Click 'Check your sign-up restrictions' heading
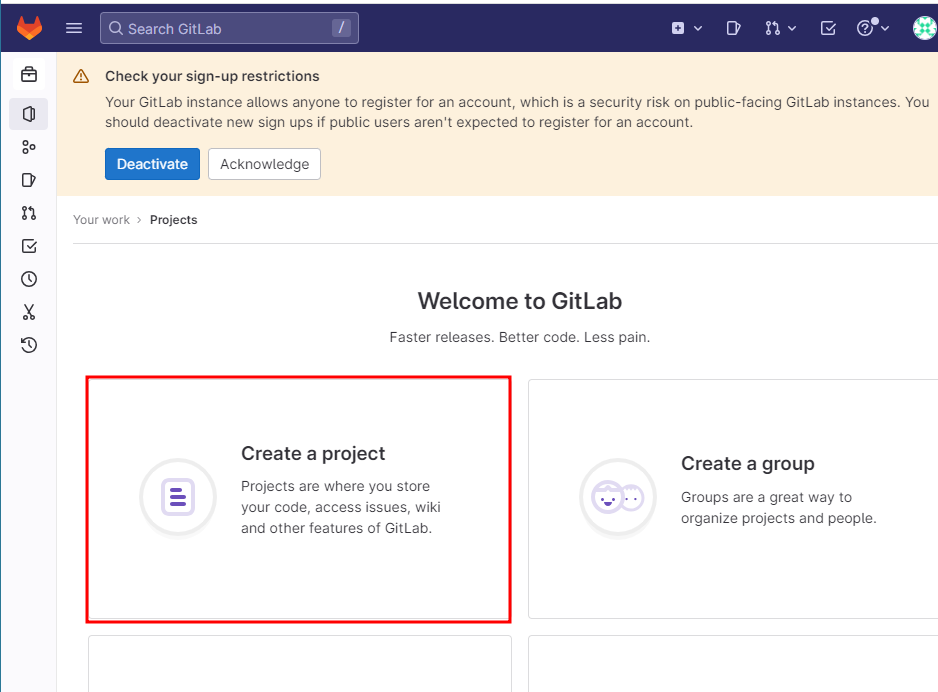The width and height of the screenshot is (938, 692). pos(212,76)
